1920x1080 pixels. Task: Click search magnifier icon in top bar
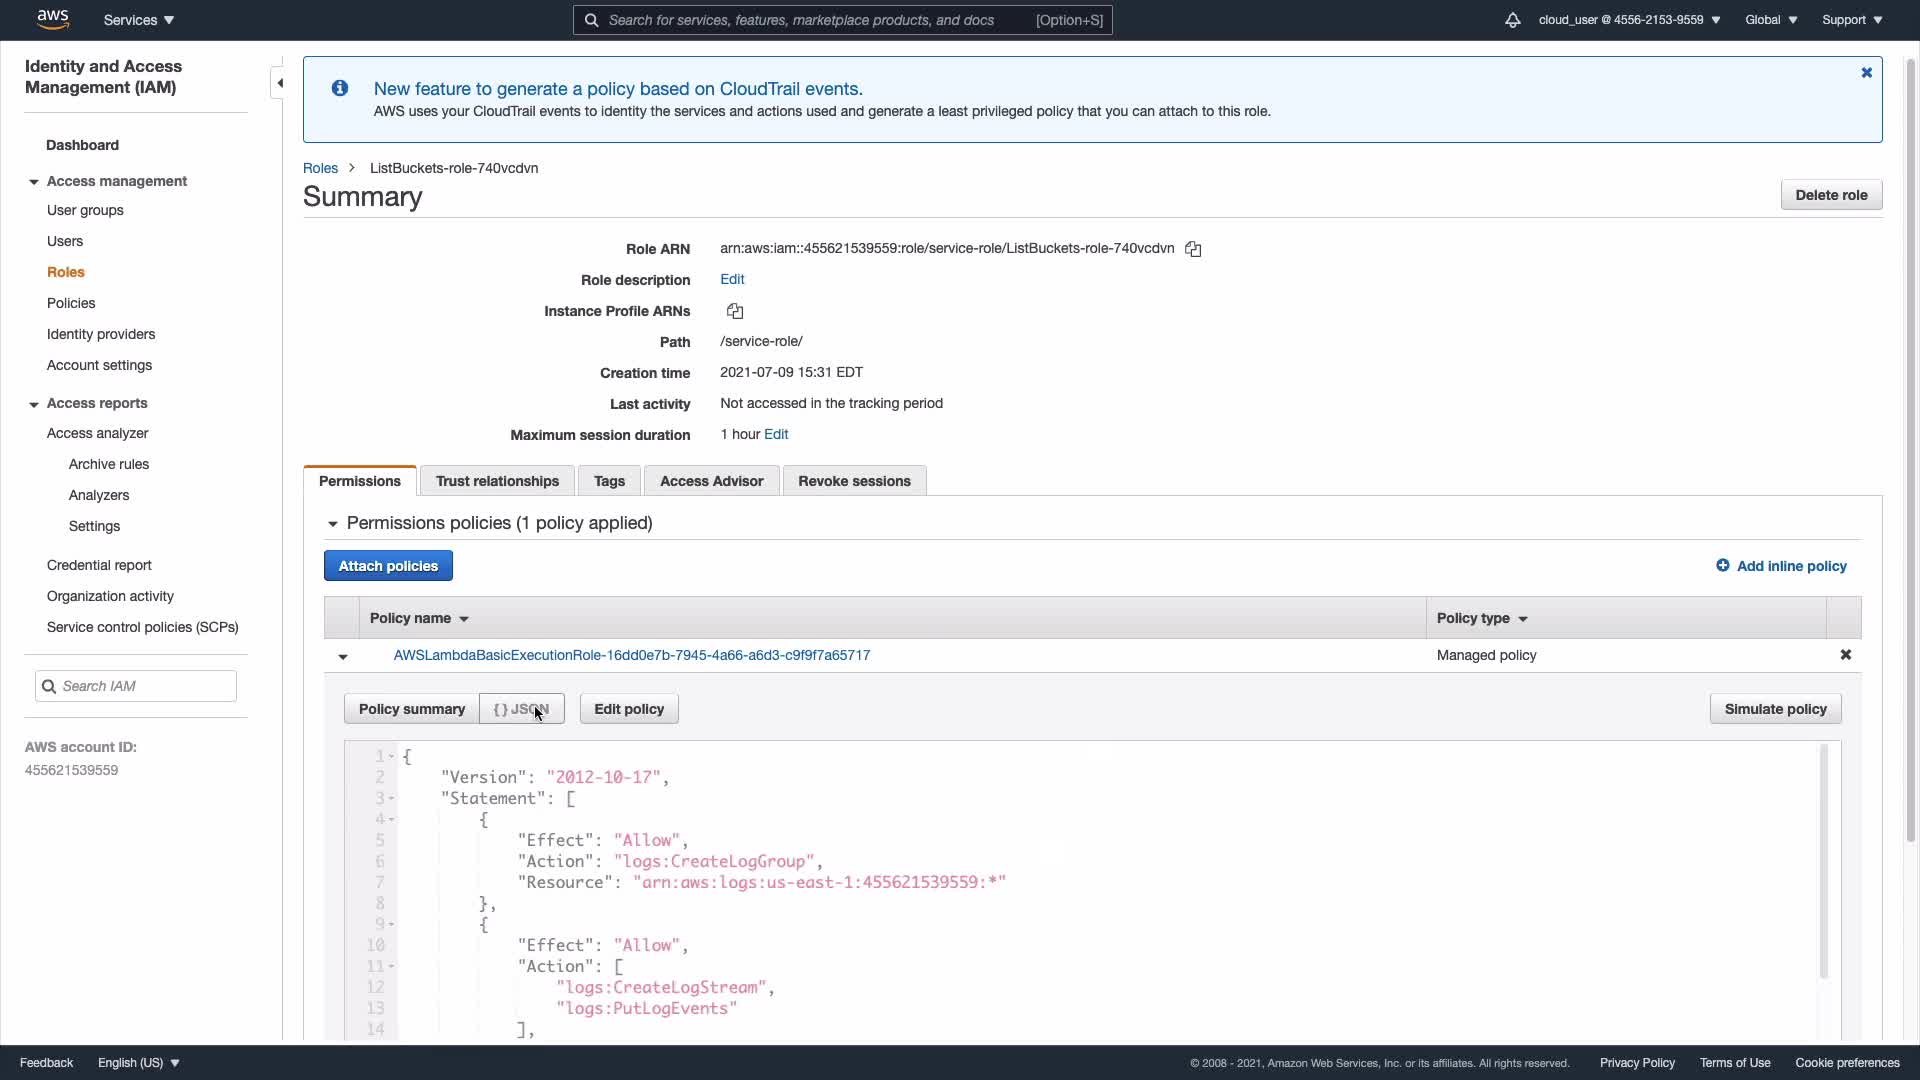[x=591, y=20]
